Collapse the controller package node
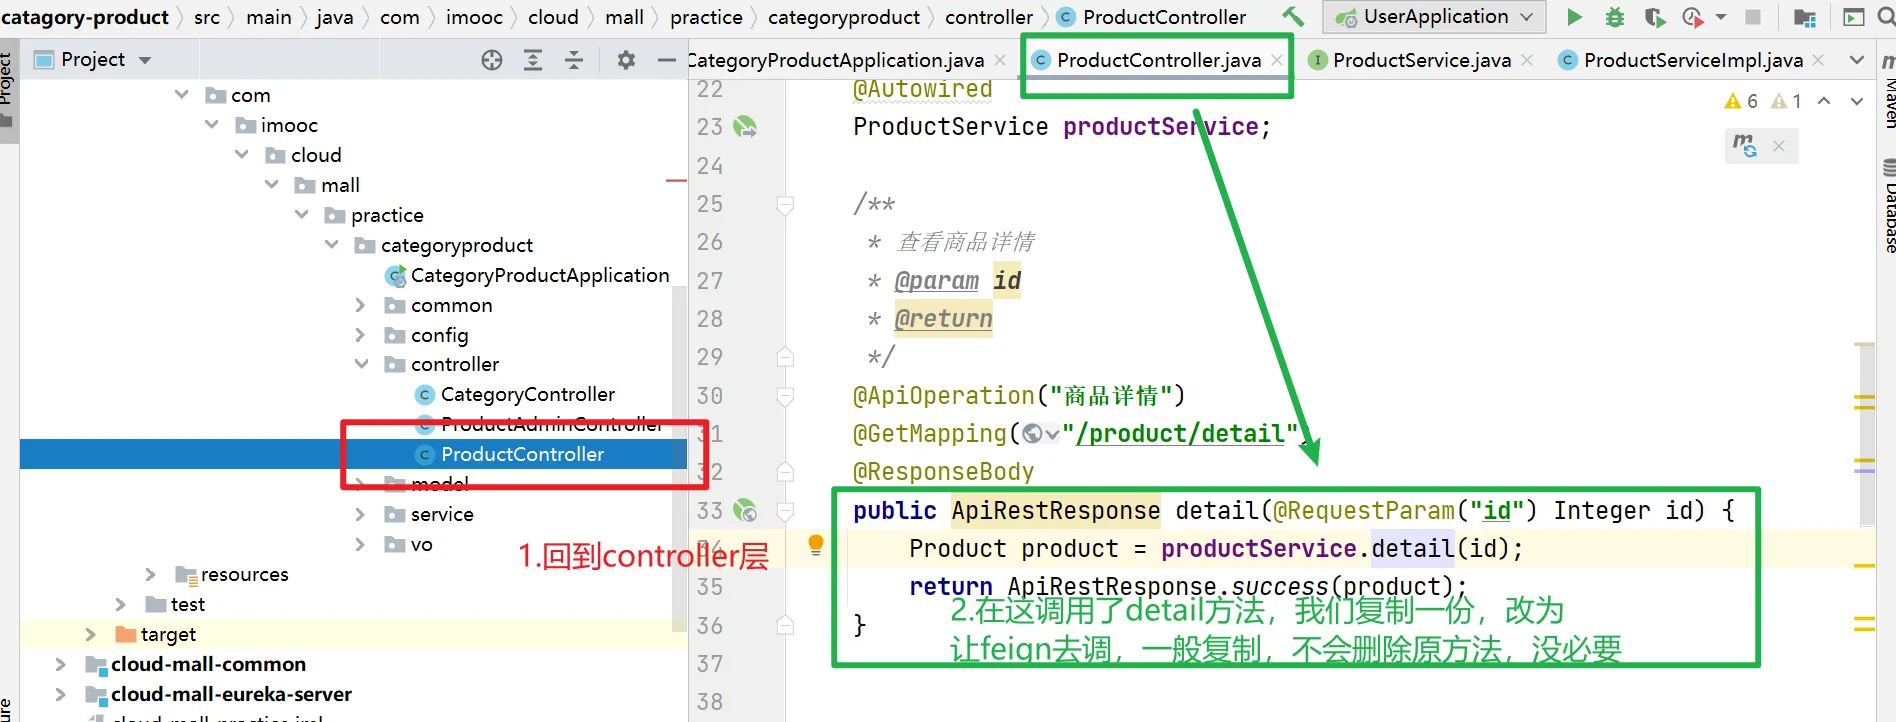 click(361, 364)
